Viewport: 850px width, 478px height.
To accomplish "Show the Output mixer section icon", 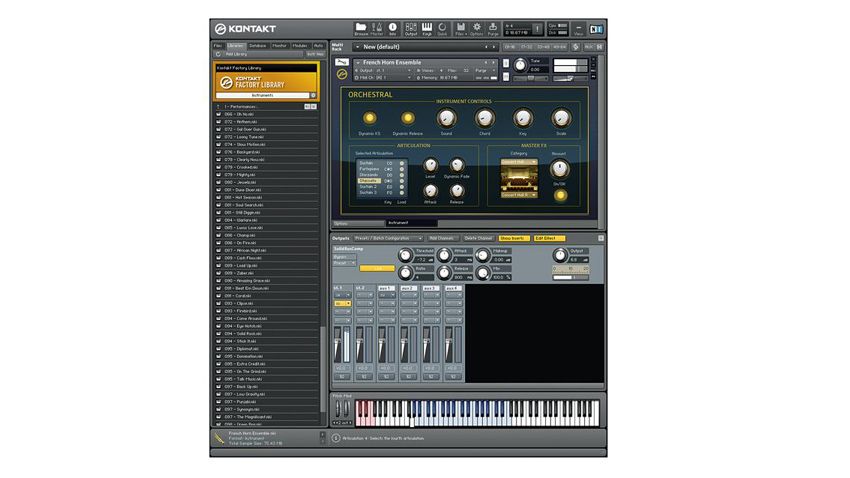I will pyautogui.click(x=411, y=28).
